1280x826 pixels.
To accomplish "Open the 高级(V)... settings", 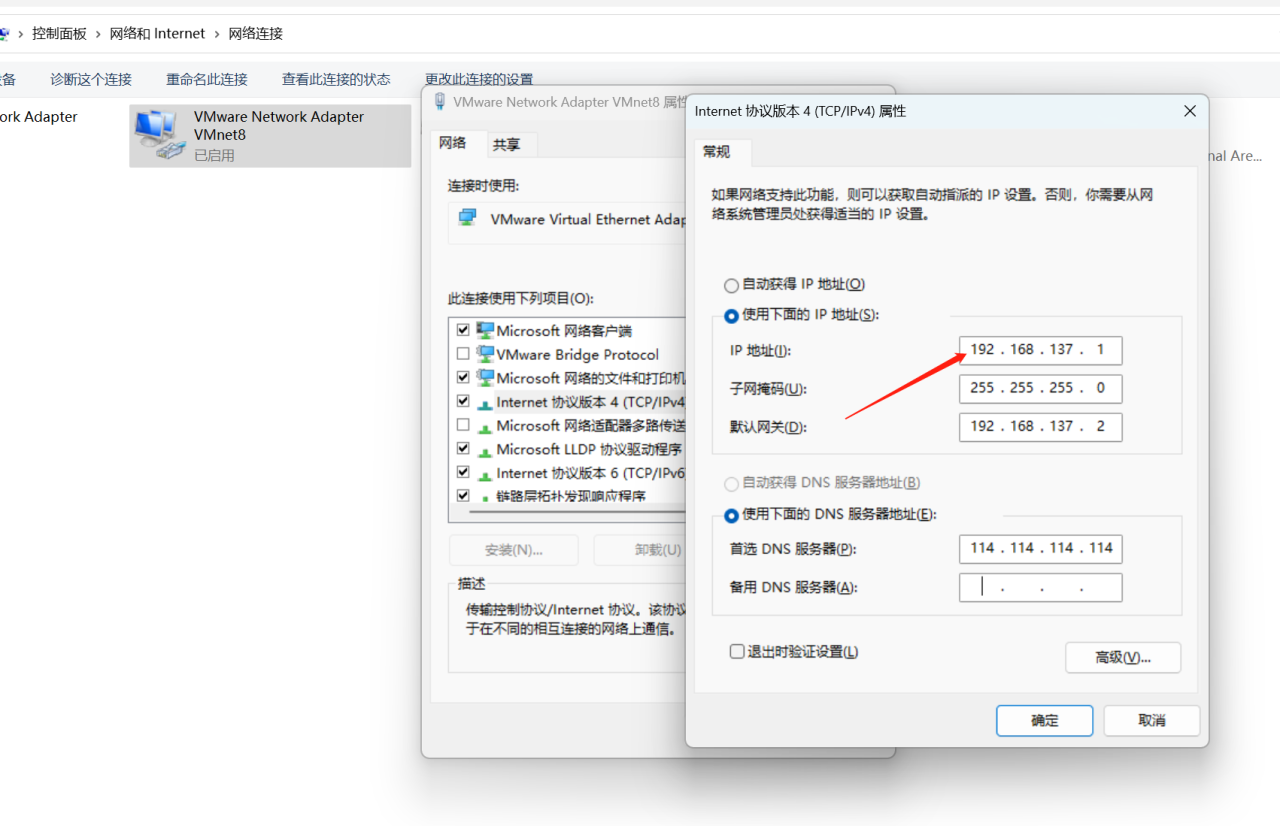I will [1123, 657].
